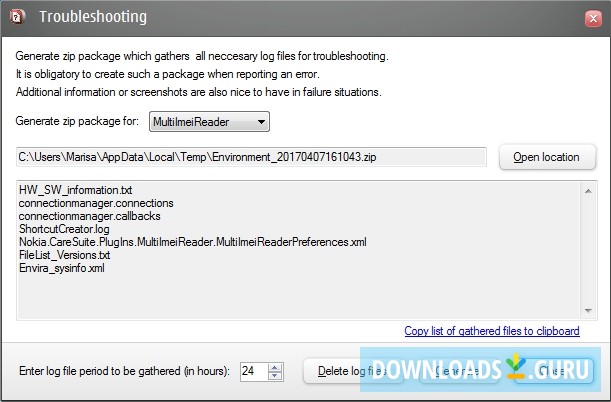Click the zip file path field
This screenshot has width=611, height=402.
click(x=251, y=157)
